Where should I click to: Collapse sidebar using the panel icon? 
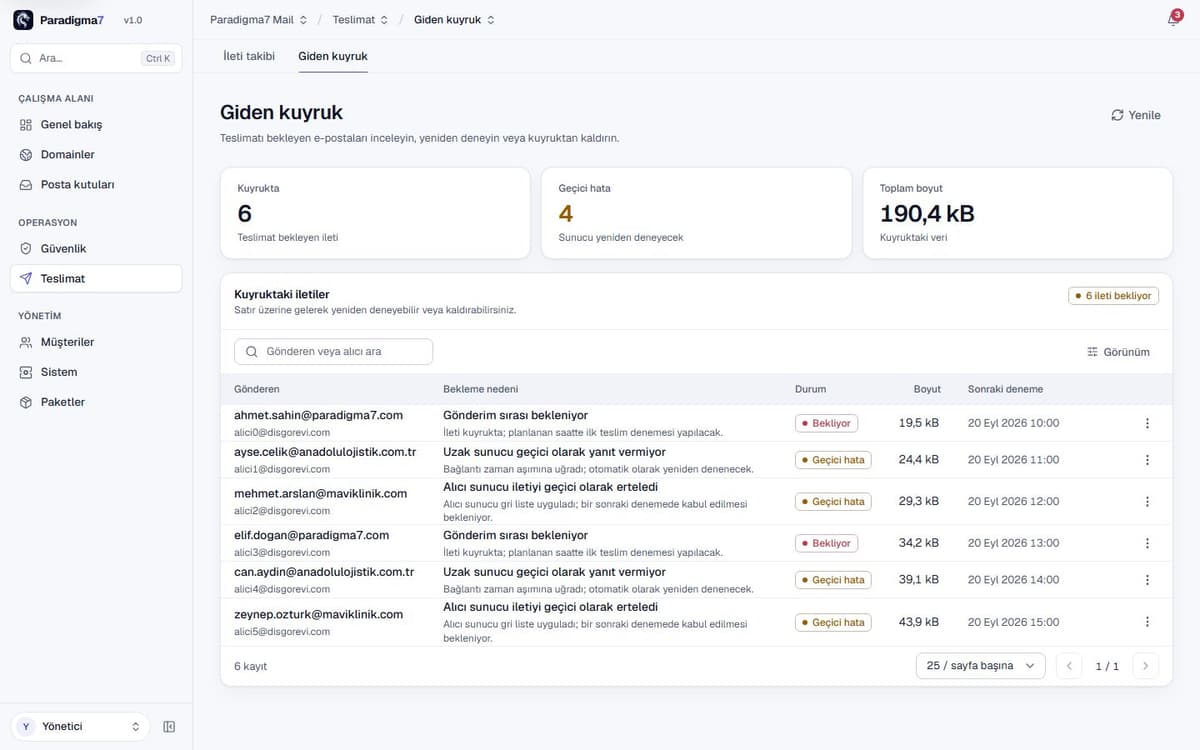[x=169, y=727]
